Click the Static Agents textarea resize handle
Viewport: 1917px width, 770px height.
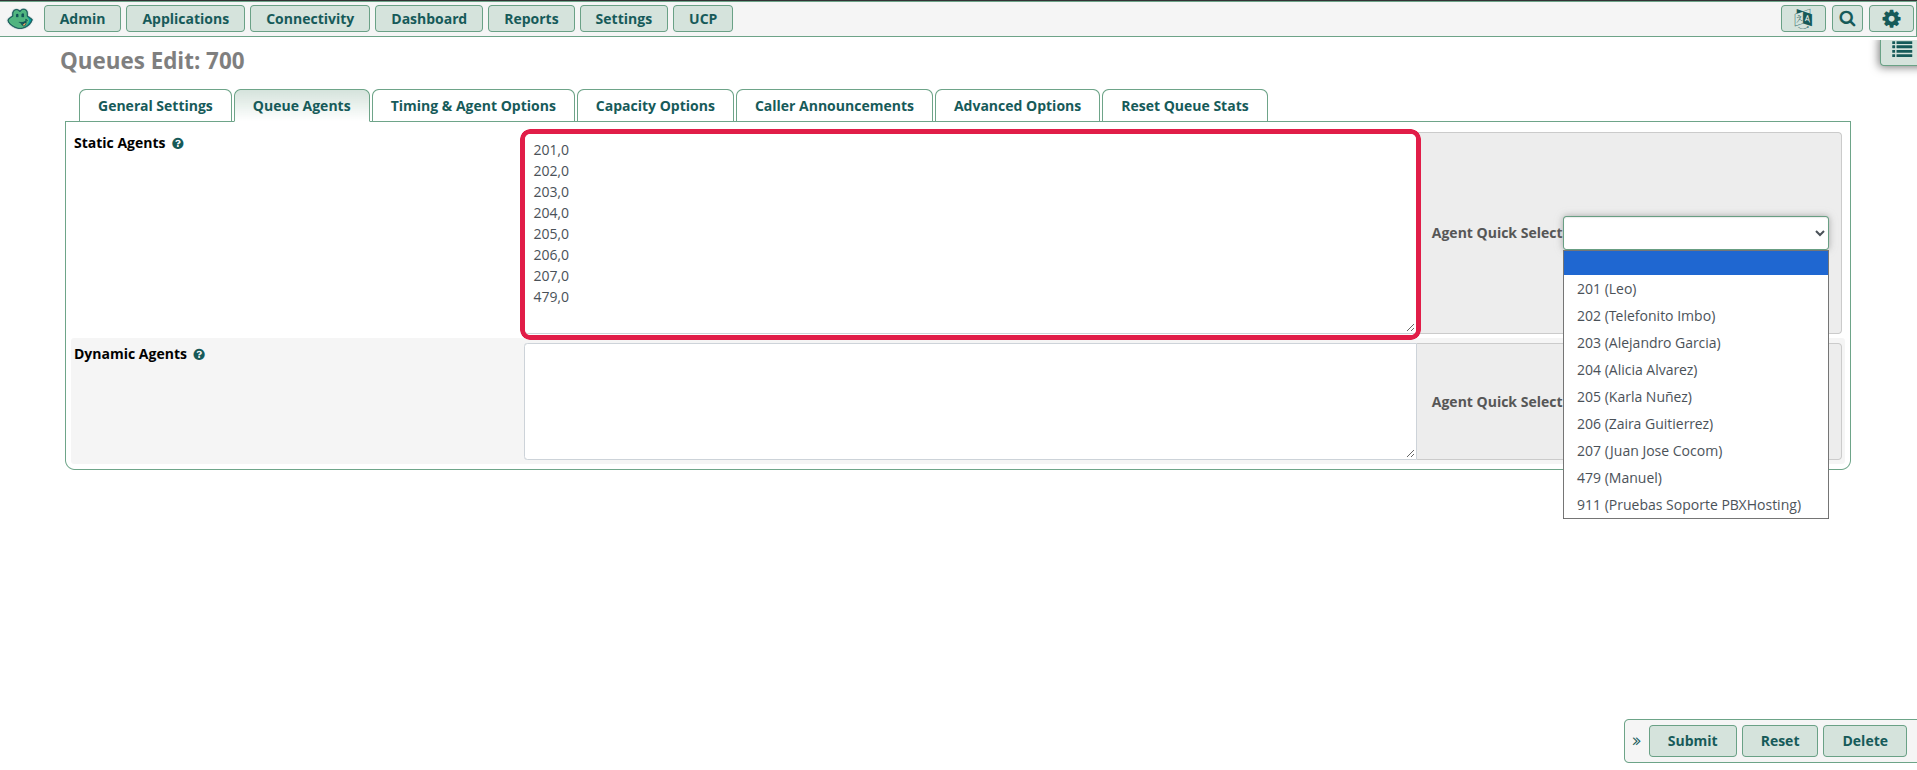[1410, 327]
